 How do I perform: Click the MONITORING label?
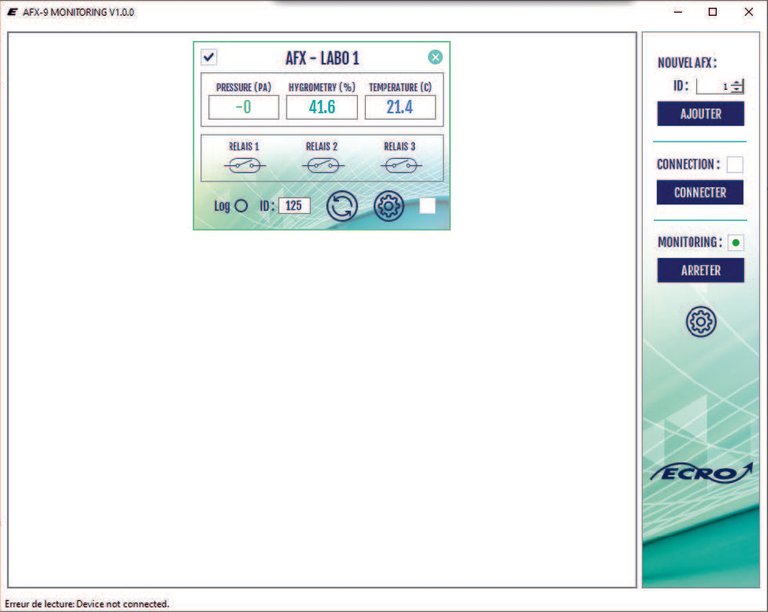tap(690, 242)
